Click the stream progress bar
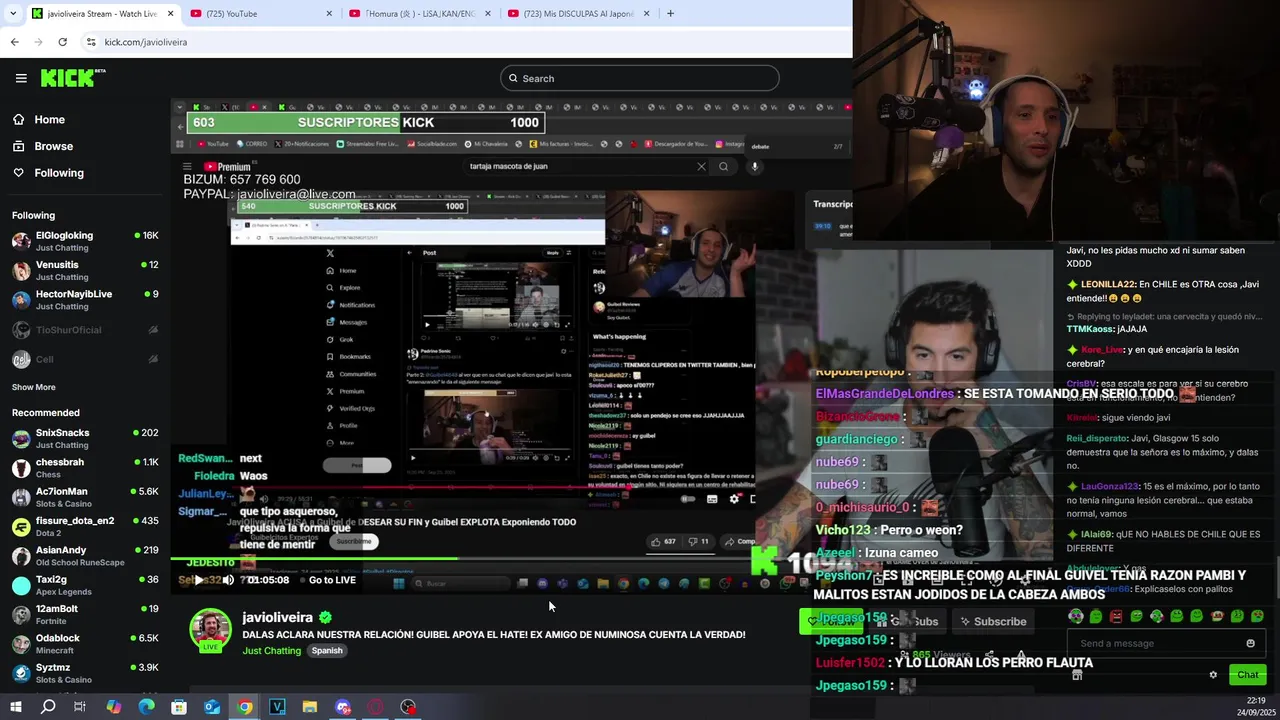 click(511, 559)
